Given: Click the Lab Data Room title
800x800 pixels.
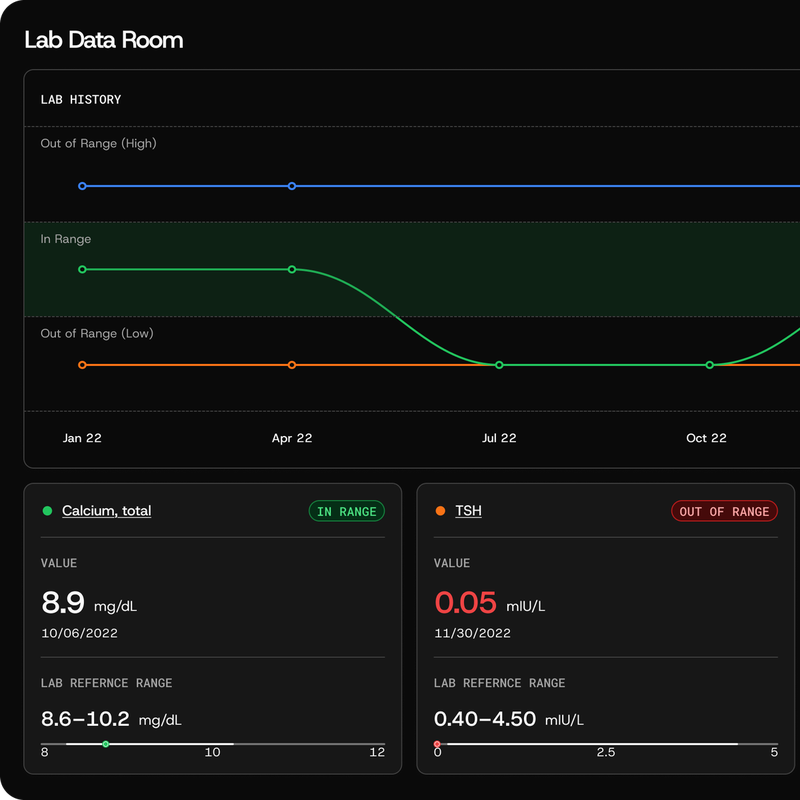Looking at the screenshot, I should point(104,40).
